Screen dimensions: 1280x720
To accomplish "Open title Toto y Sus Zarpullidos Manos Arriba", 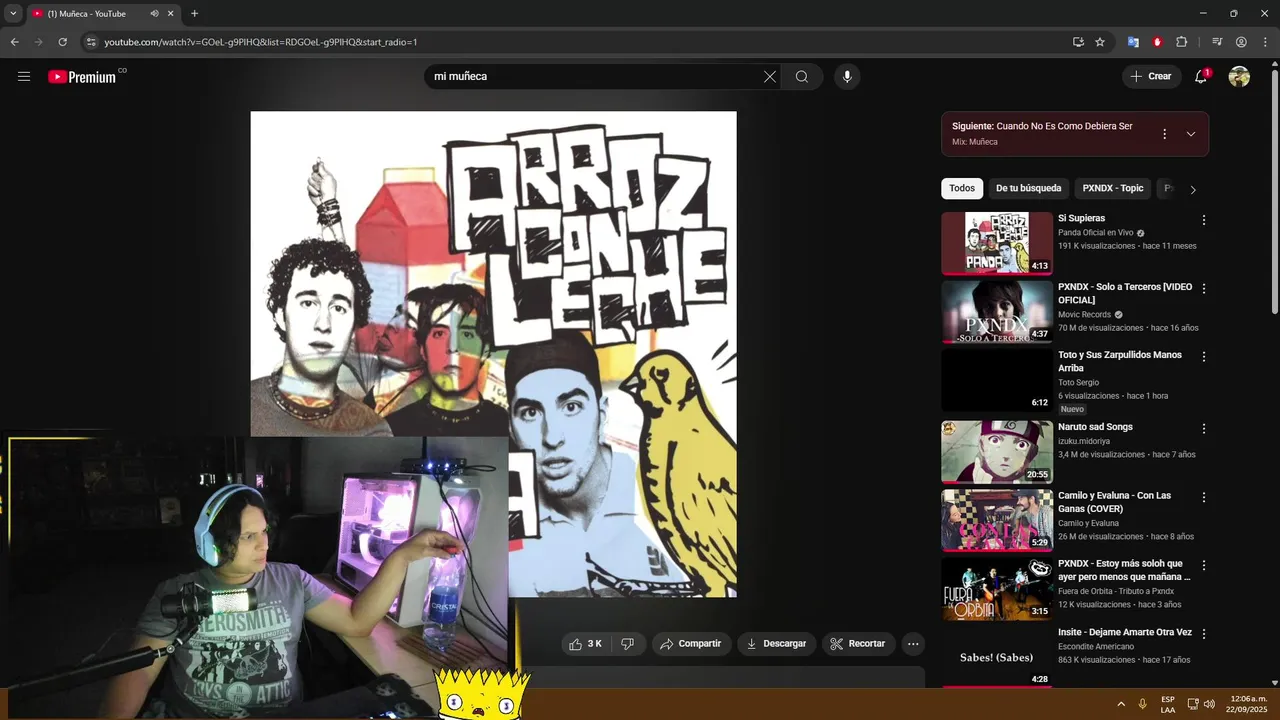I will (x=1119, y=361).
